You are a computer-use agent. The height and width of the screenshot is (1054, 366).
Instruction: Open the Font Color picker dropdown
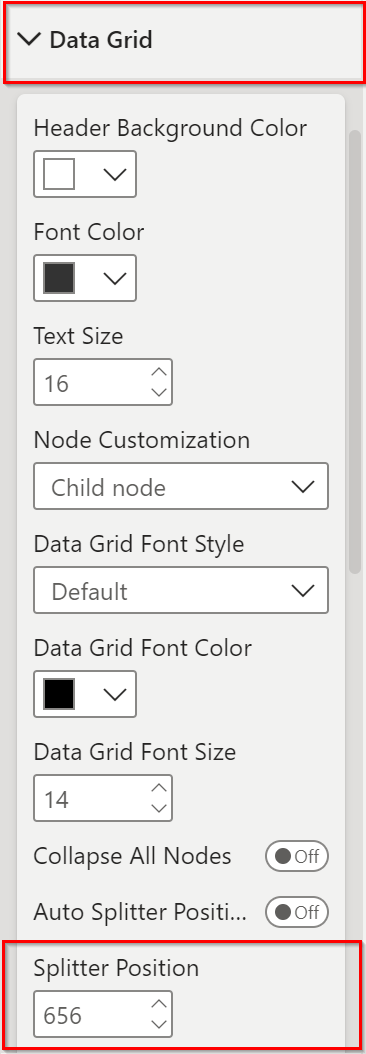coord(115,278)
